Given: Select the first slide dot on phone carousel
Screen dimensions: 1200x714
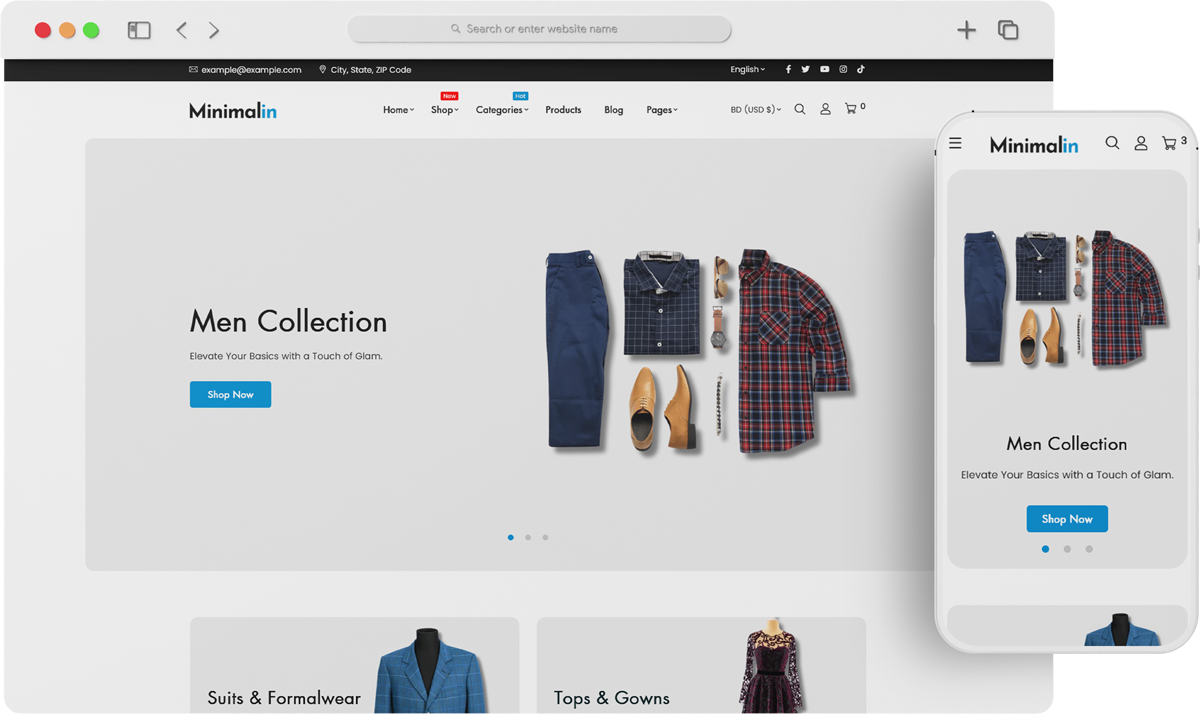Looking at the screenshot, I should click(x=1046, y=549).
